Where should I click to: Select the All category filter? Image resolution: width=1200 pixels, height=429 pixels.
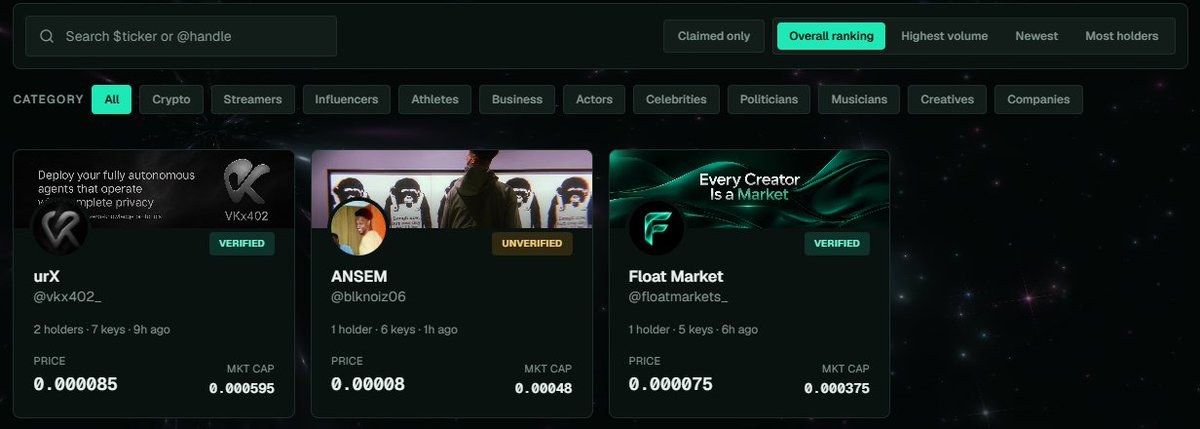(x=111, y=99)
